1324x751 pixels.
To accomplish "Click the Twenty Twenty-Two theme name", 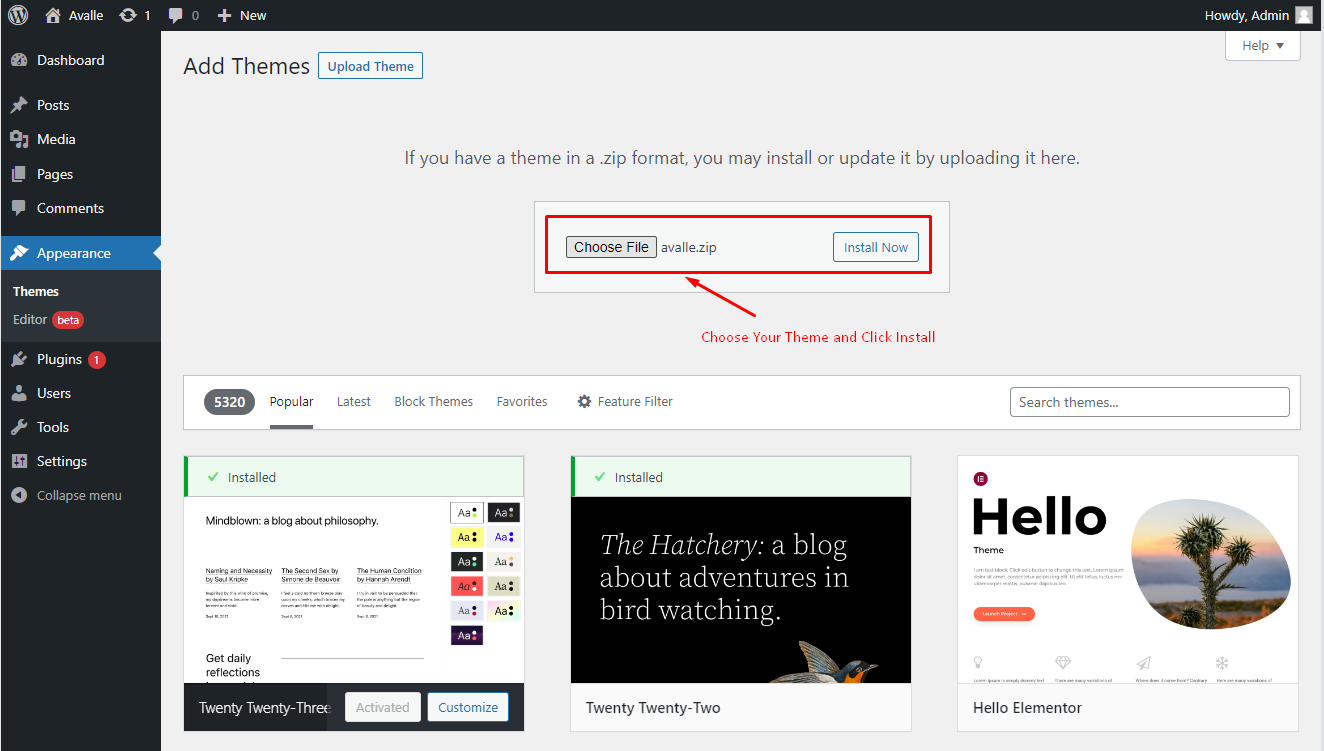I will [653, 707].
